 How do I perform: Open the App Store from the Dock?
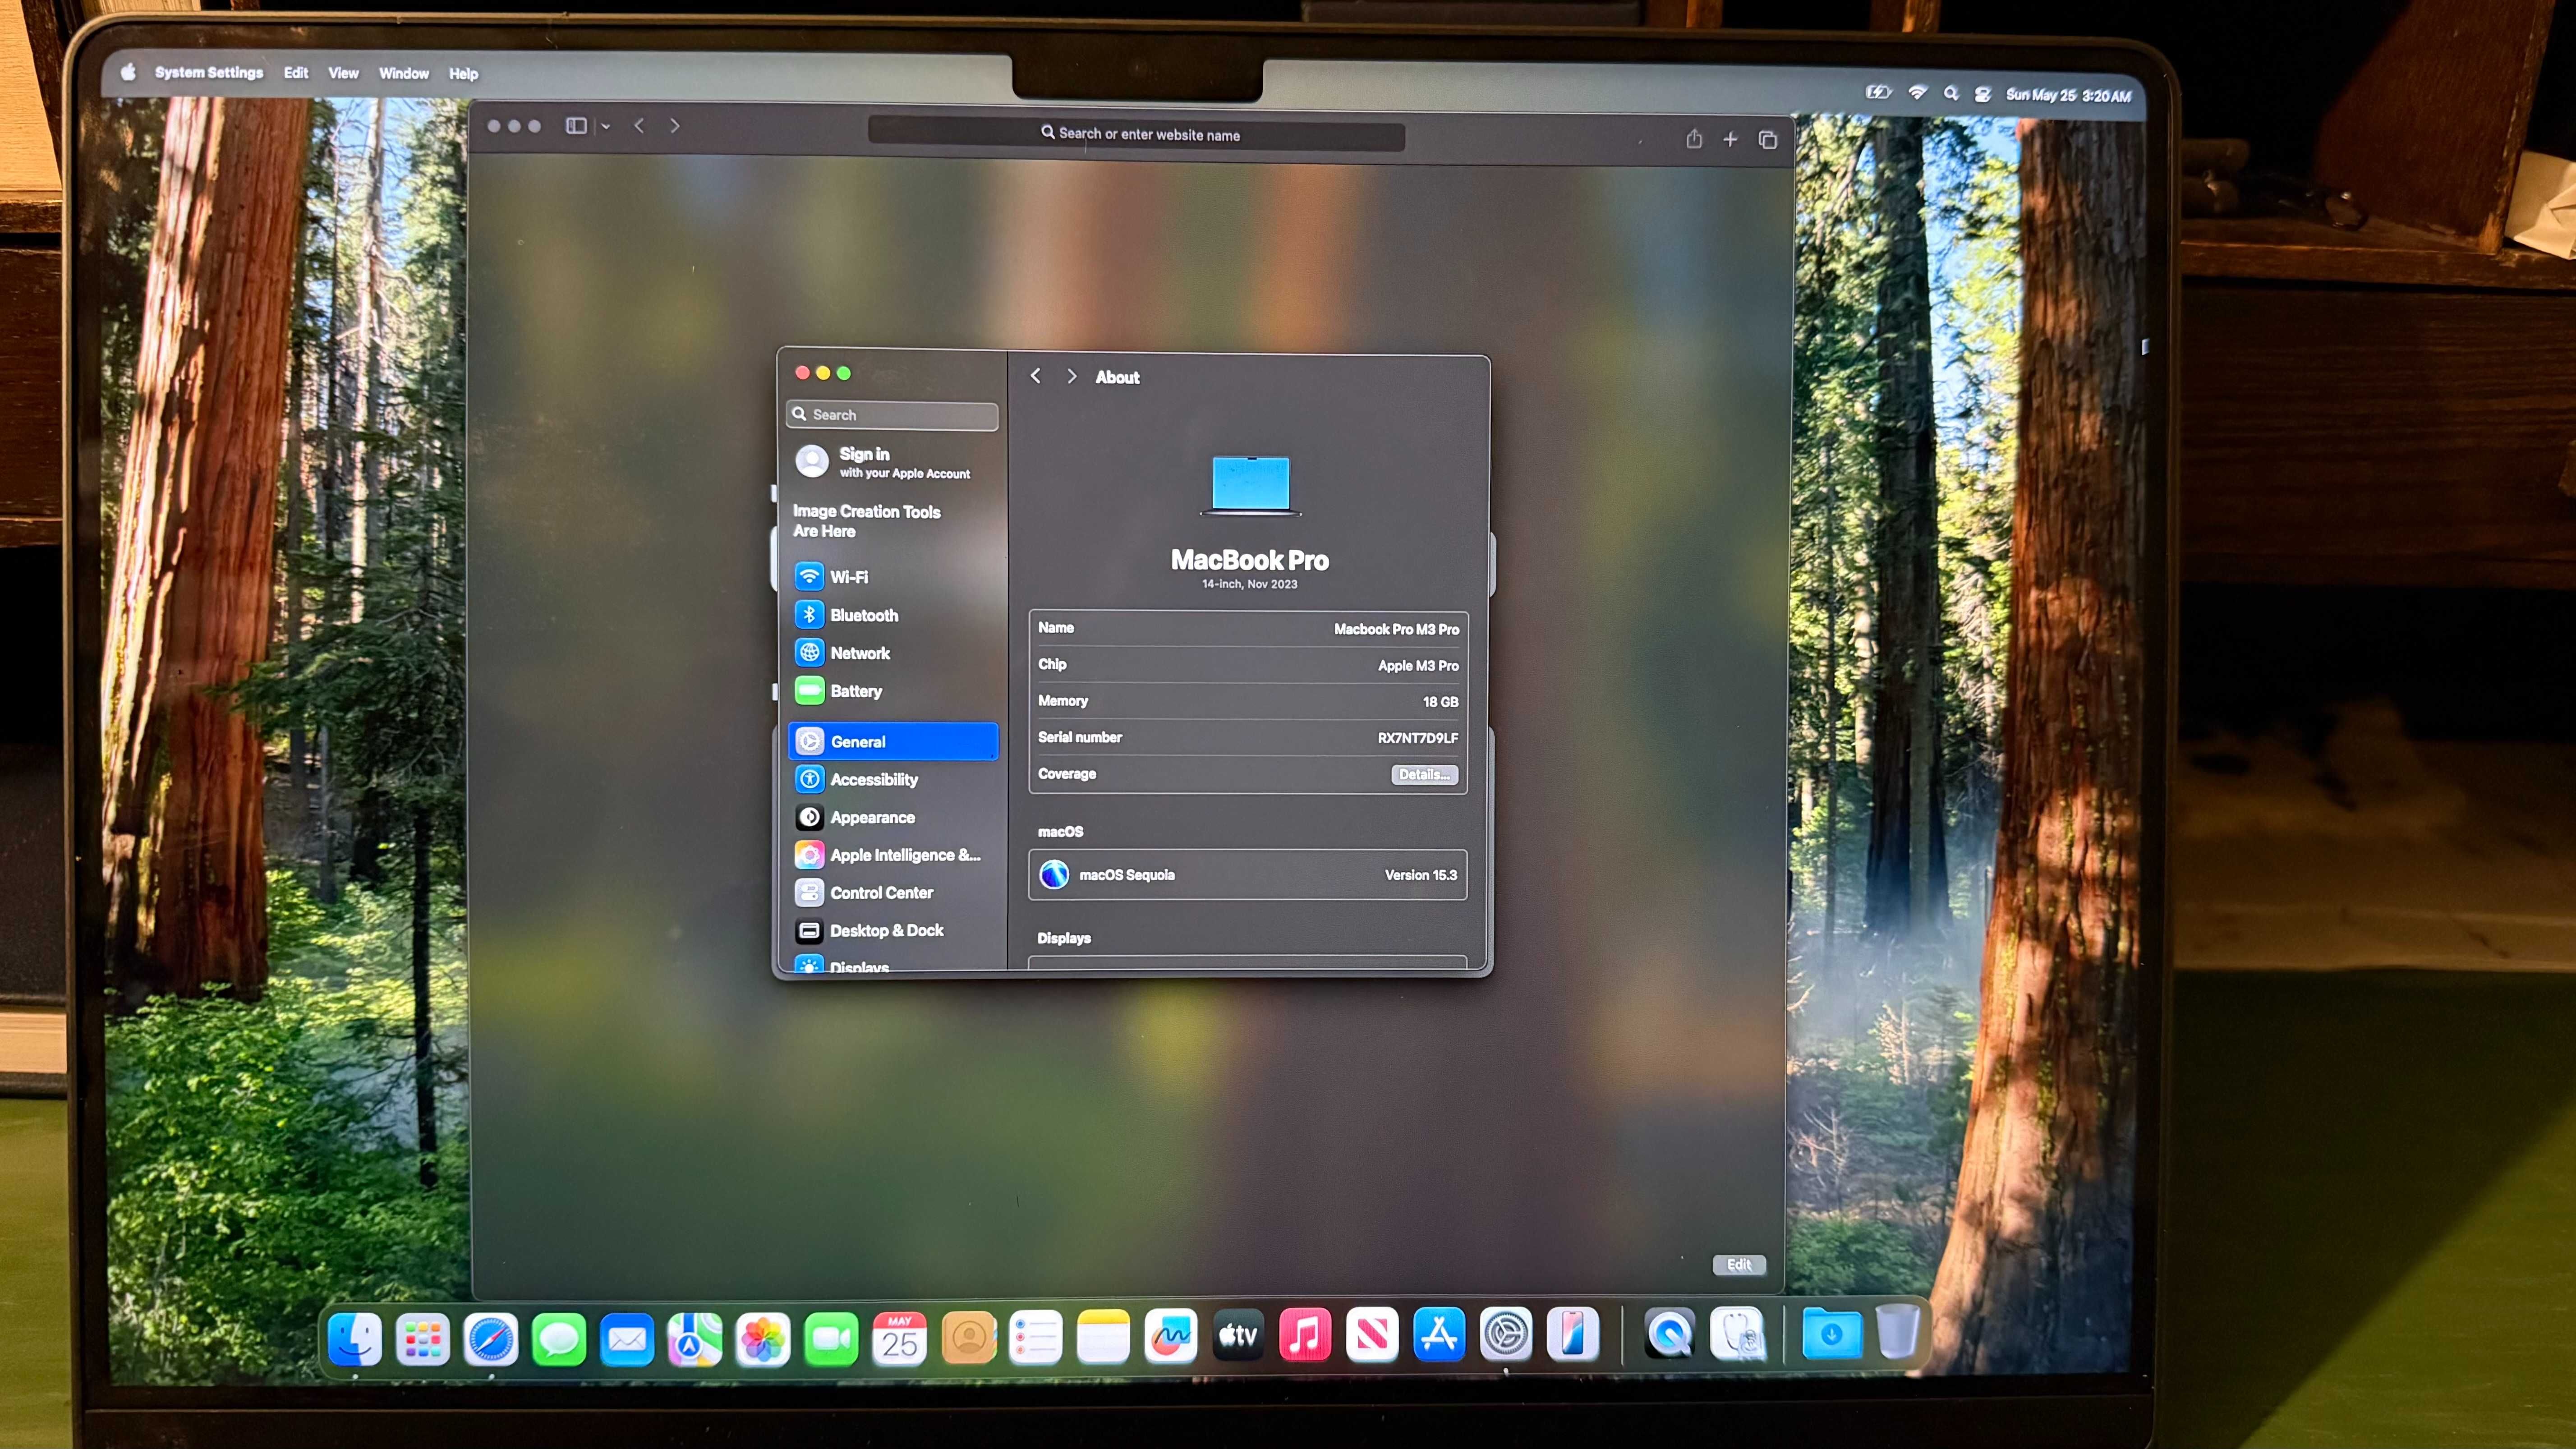coord(1439,1334)
